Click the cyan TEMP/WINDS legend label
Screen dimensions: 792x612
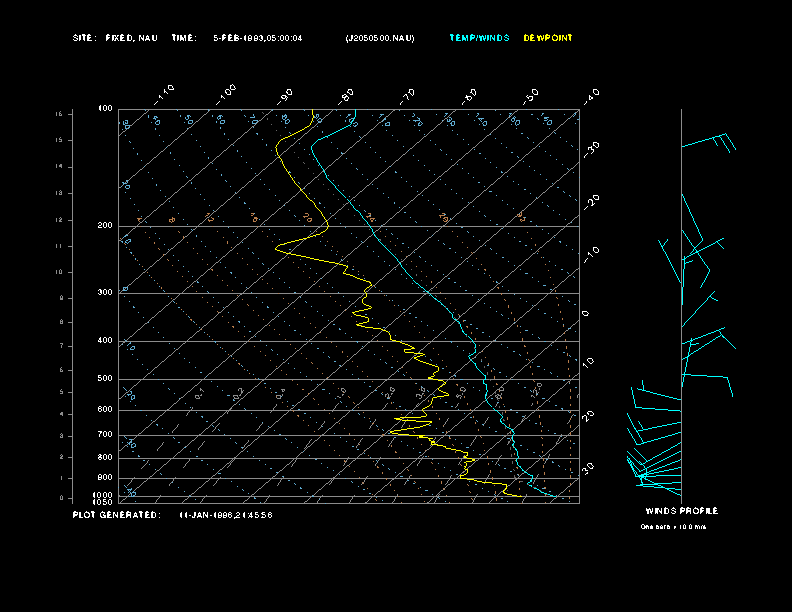pos(479,38)
